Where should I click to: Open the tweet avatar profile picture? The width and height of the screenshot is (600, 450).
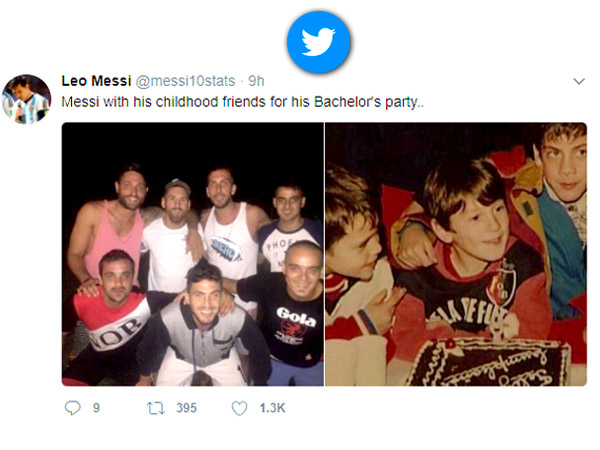pyautogui.click(x=26, y=99)
